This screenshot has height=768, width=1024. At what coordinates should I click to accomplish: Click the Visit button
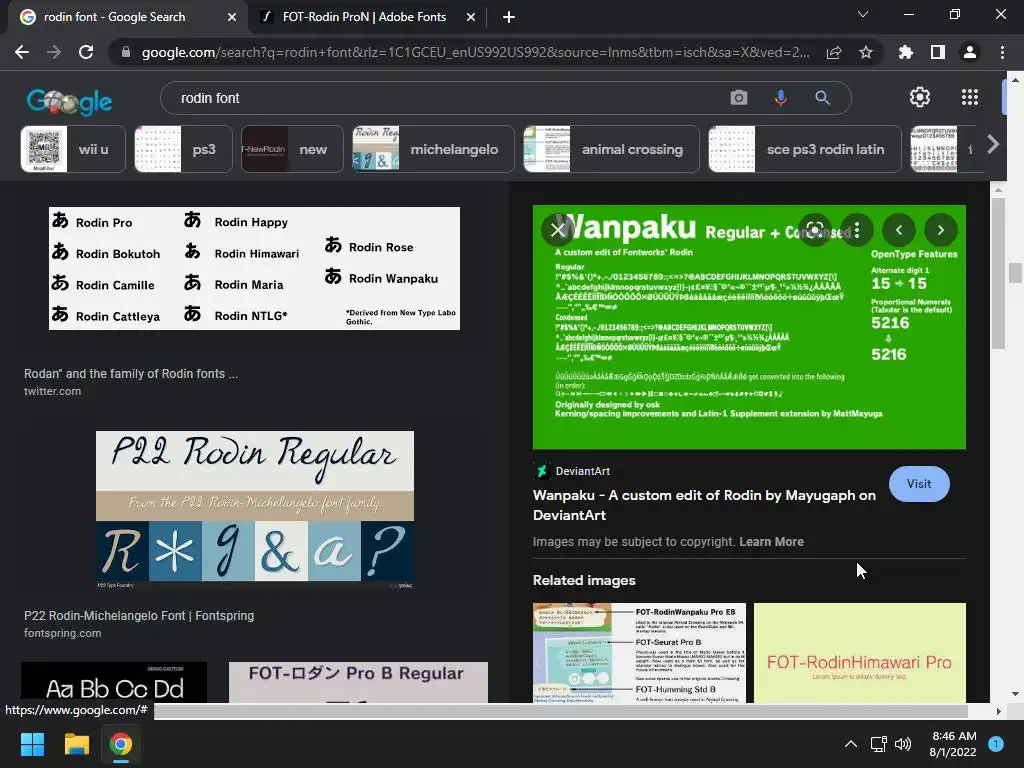click(919, 484)
